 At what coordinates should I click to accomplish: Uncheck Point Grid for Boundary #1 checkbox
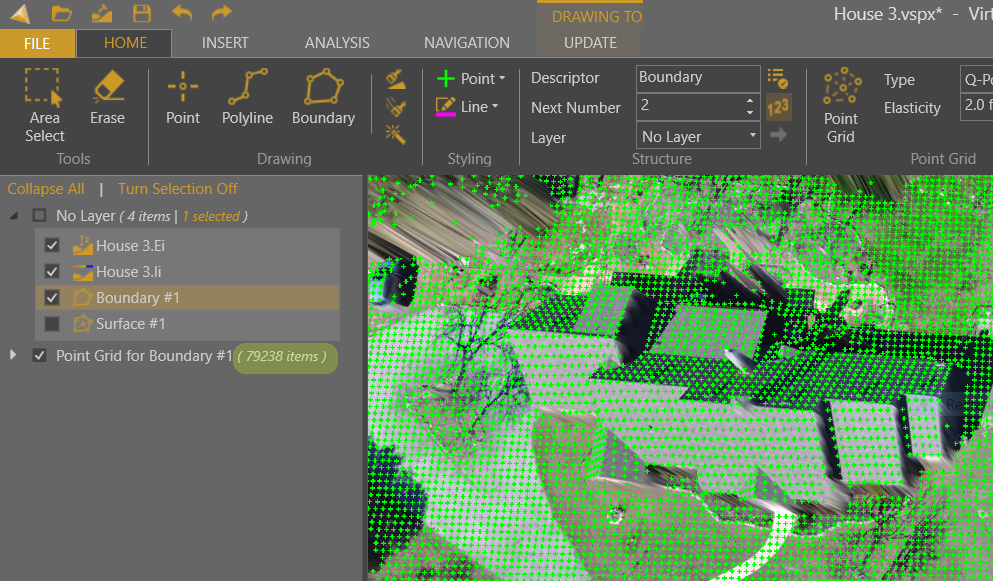[39, 355]
